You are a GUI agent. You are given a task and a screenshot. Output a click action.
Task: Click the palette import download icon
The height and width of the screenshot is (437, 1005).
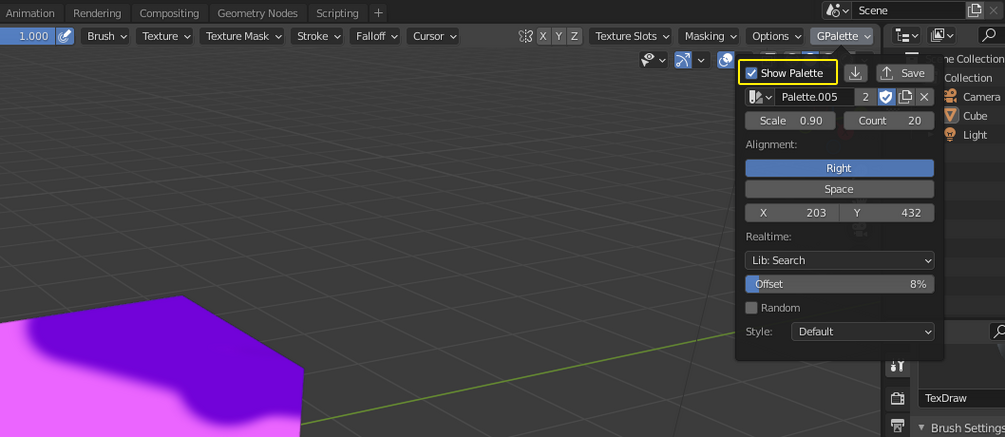click(x=855, y=73)
